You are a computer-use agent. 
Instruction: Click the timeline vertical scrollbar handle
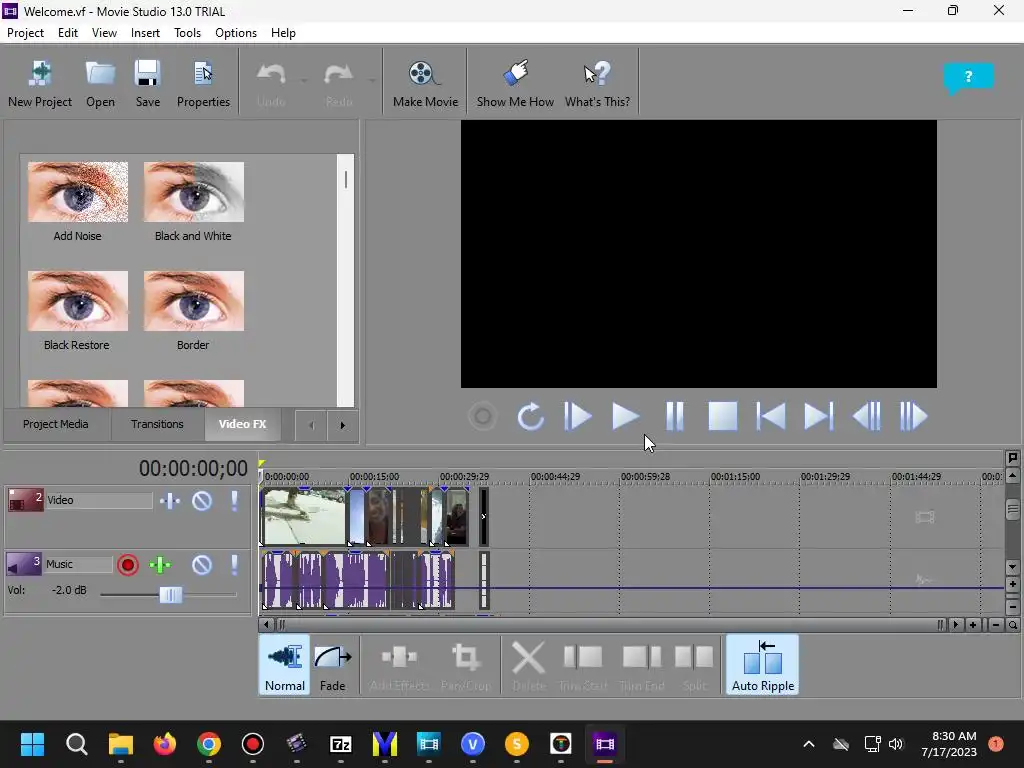(x=1012, y=509)
